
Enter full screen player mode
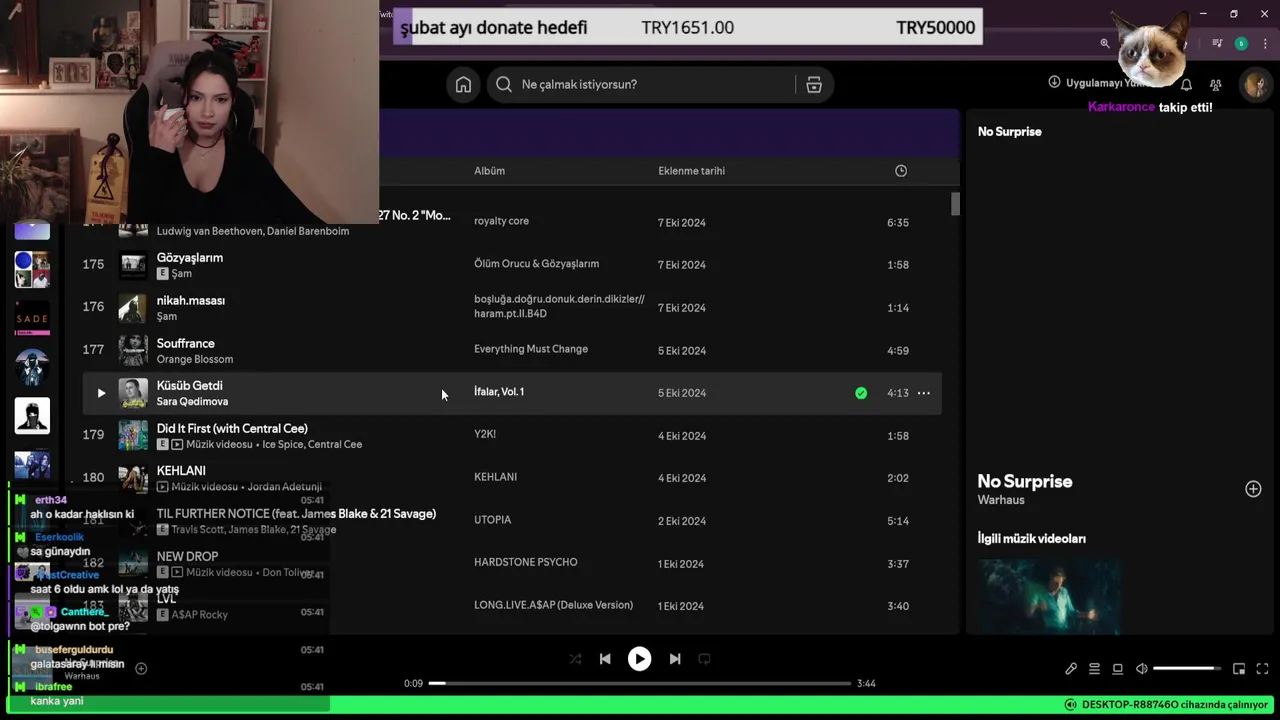(x=1262, y=669)
